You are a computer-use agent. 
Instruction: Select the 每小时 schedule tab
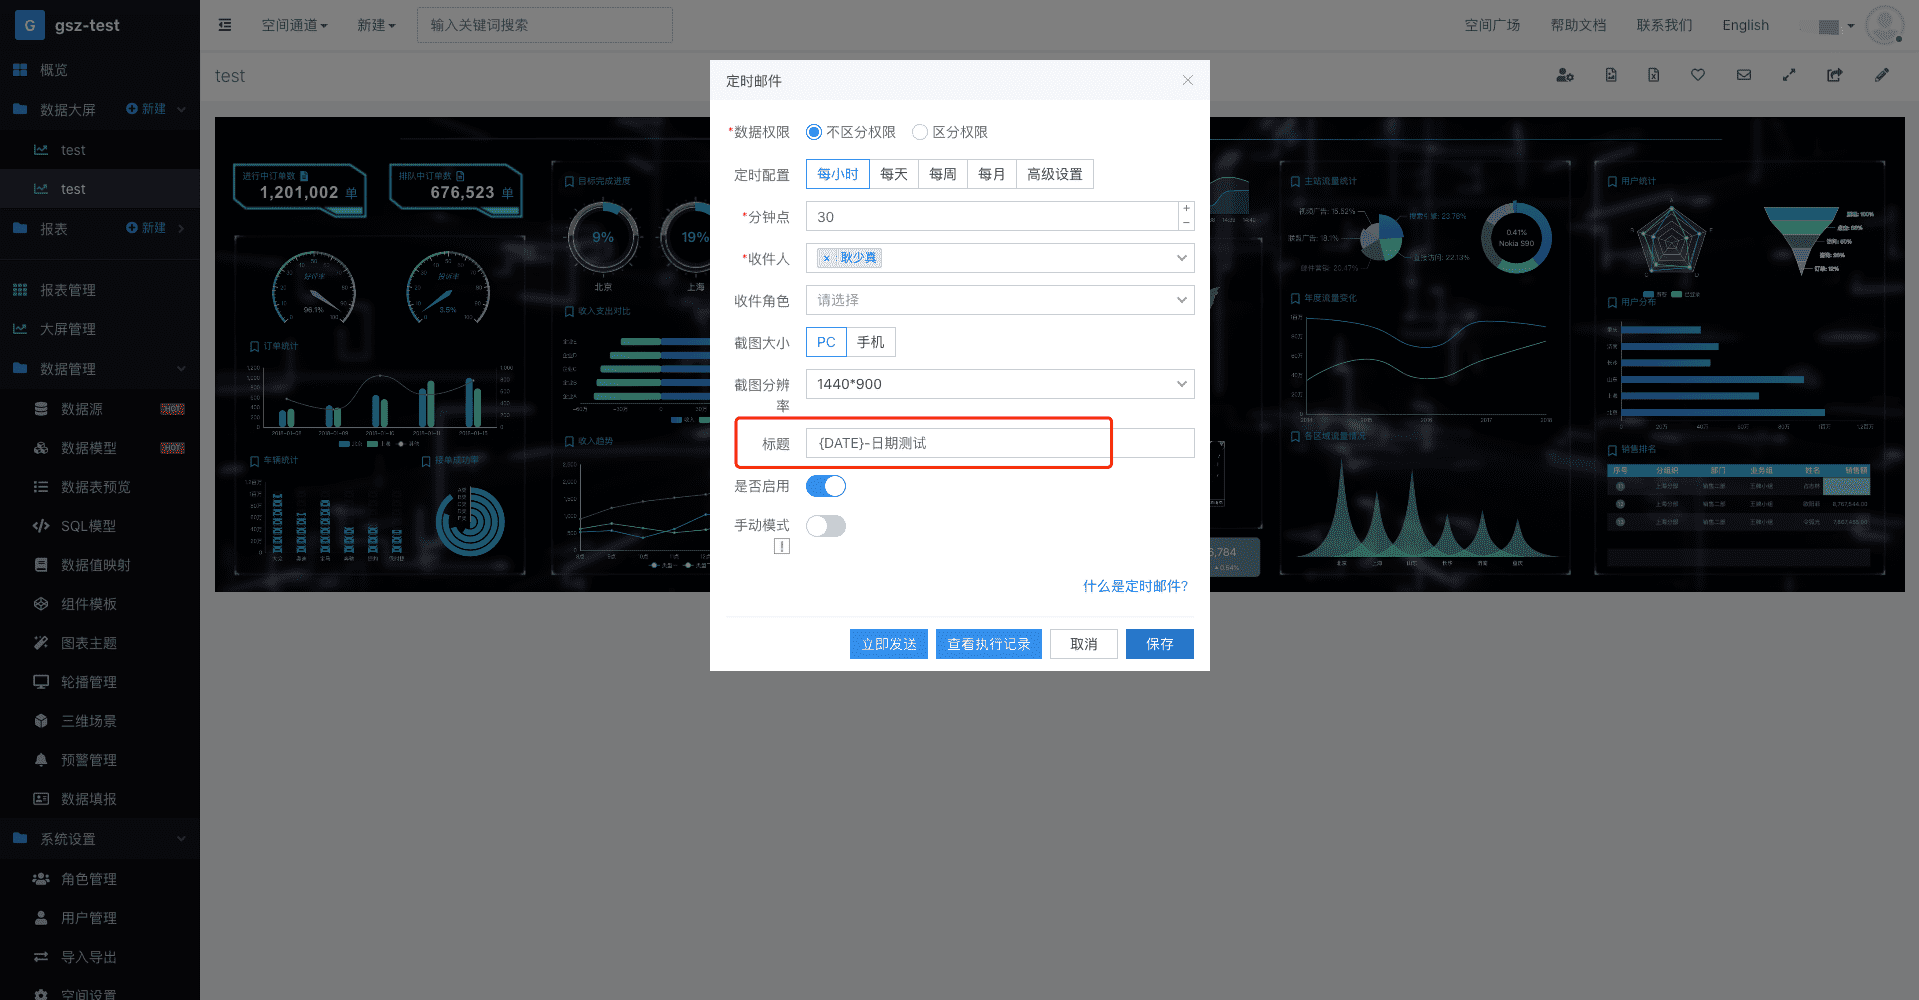pos(838,174)
